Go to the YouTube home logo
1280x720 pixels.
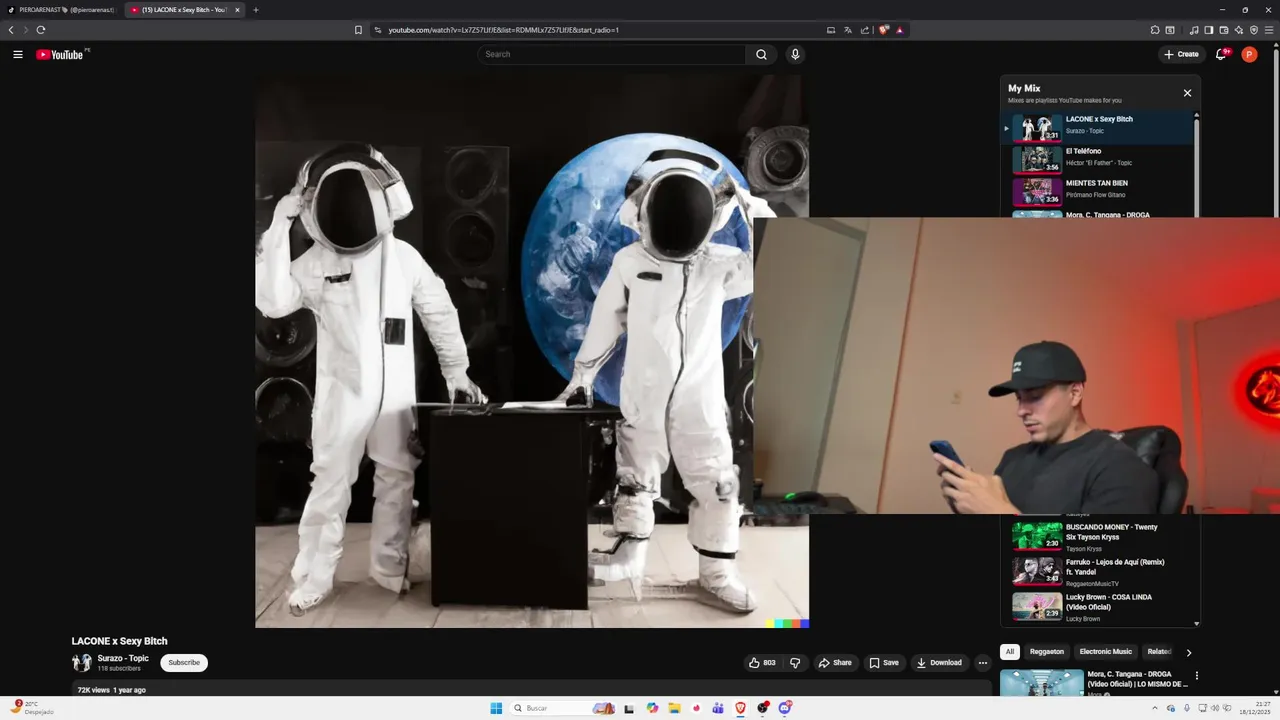pyautogui.click(x=60, y=54)
